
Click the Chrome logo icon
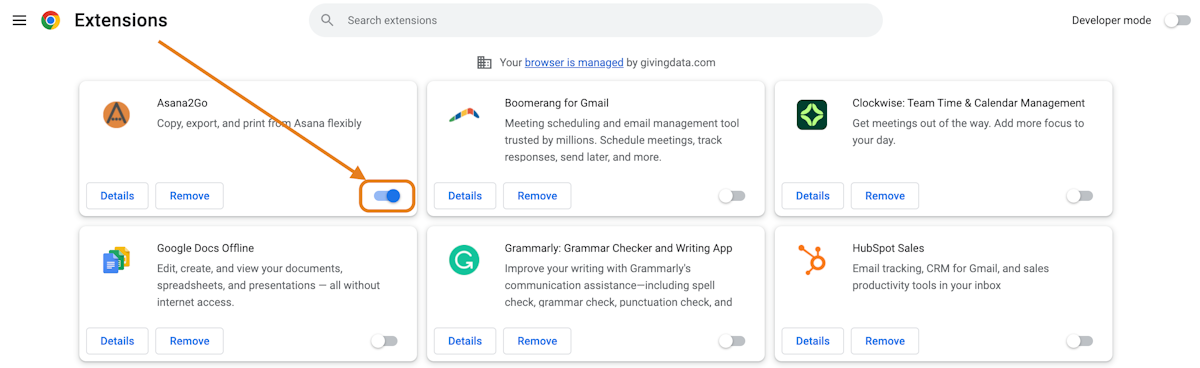50,20
